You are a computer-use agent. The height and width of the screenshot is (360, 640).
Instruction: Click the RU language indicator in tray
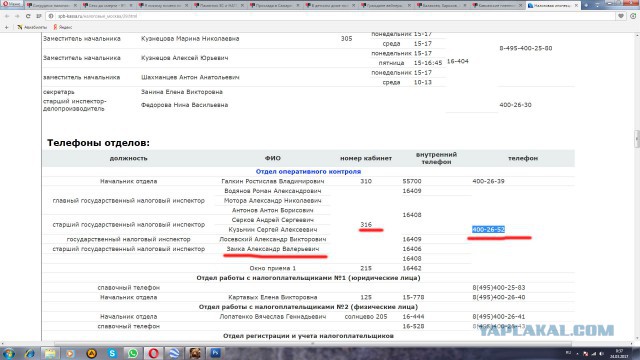click(569, 353)
